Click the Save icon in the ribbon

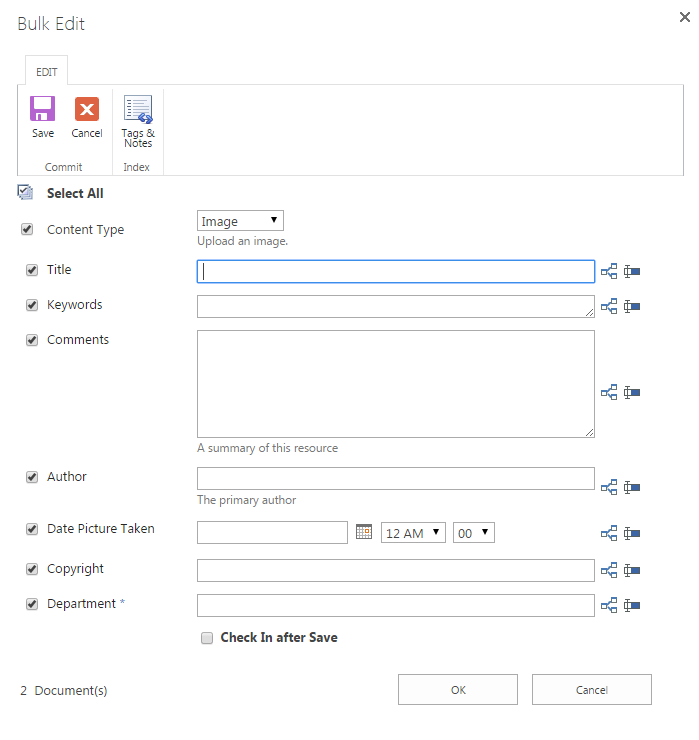42,109
